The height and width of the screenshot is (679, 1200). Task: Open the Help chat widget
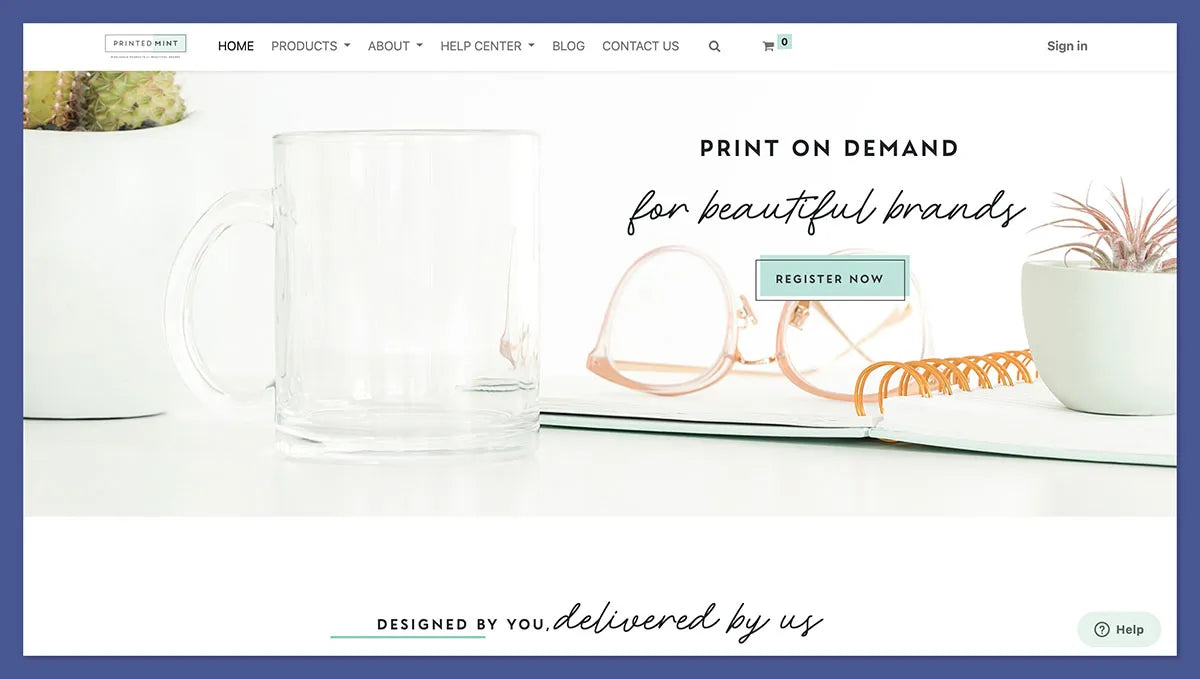coord(1119,629)
